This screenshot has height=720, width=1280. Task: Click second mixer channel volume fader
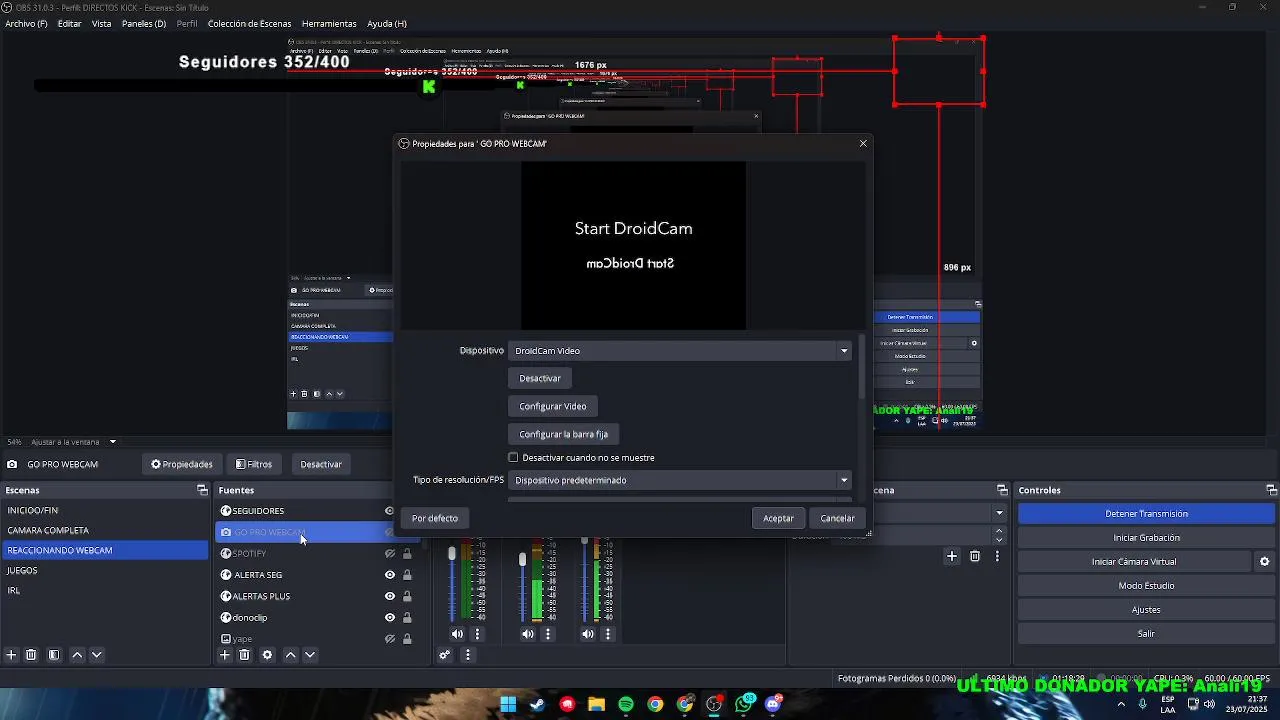[522, 560]
